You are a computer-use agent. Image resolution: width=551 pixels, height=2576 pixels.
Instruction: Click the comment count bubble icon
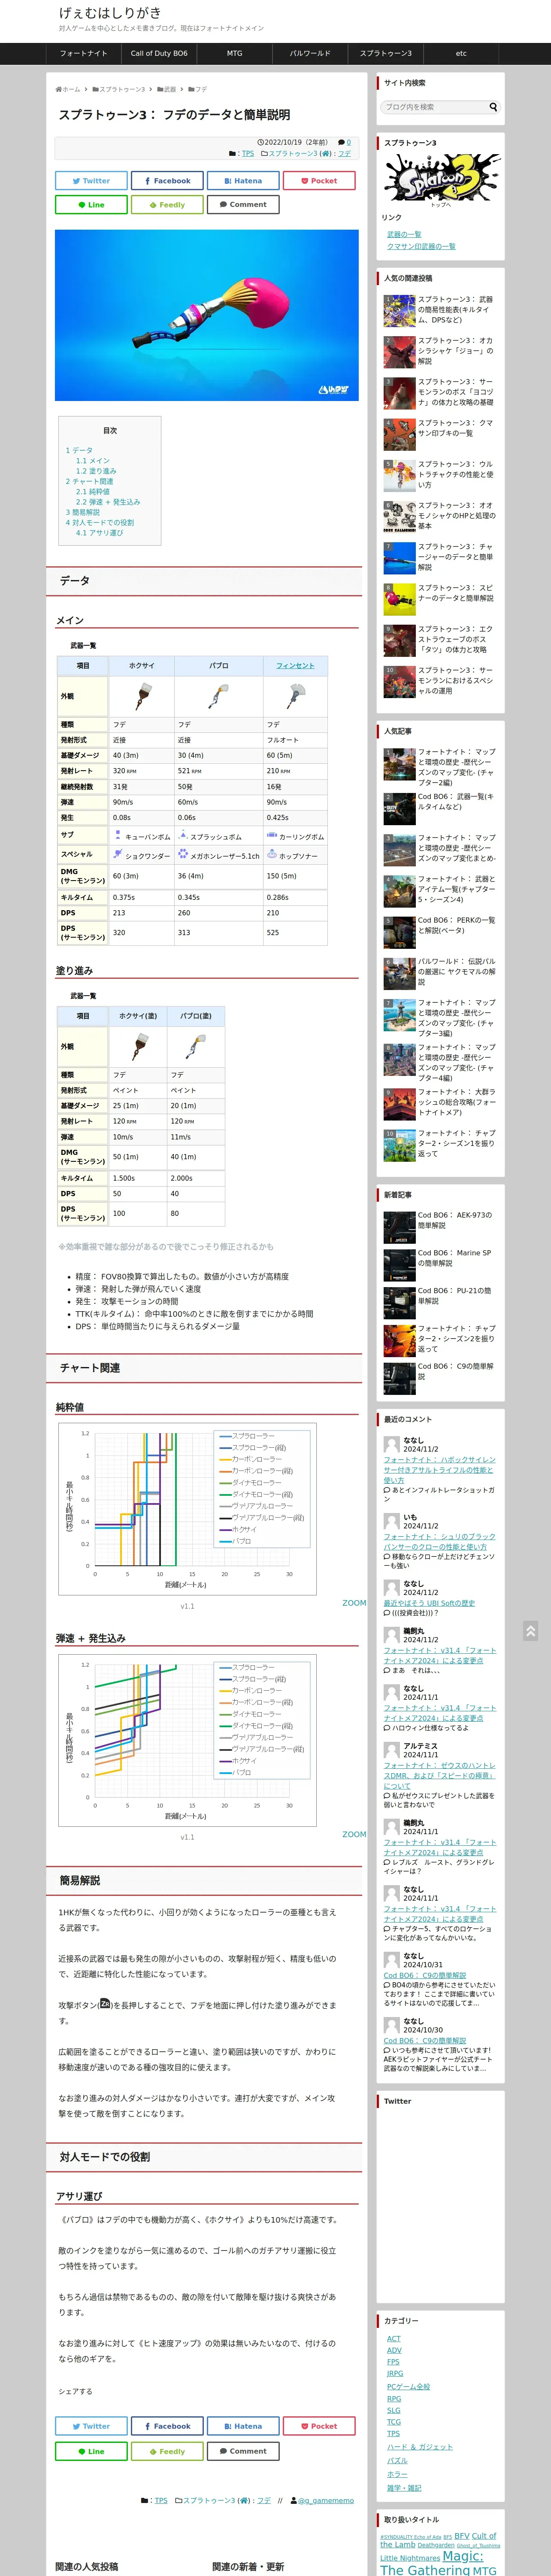pos(341,143)
